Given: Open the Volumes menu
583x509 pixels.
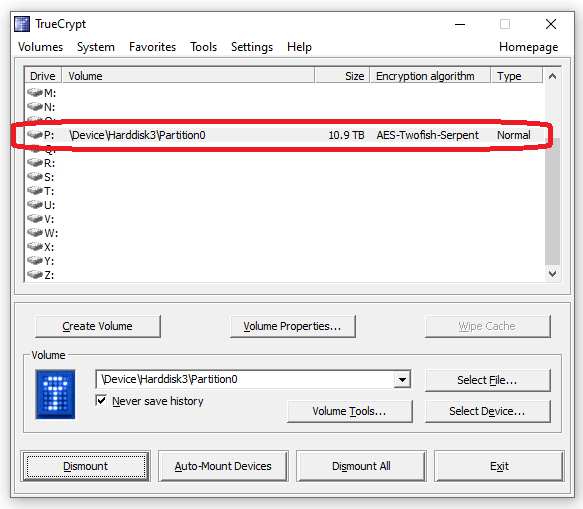Looking at the screenshot, I should (x=41, y=47).
